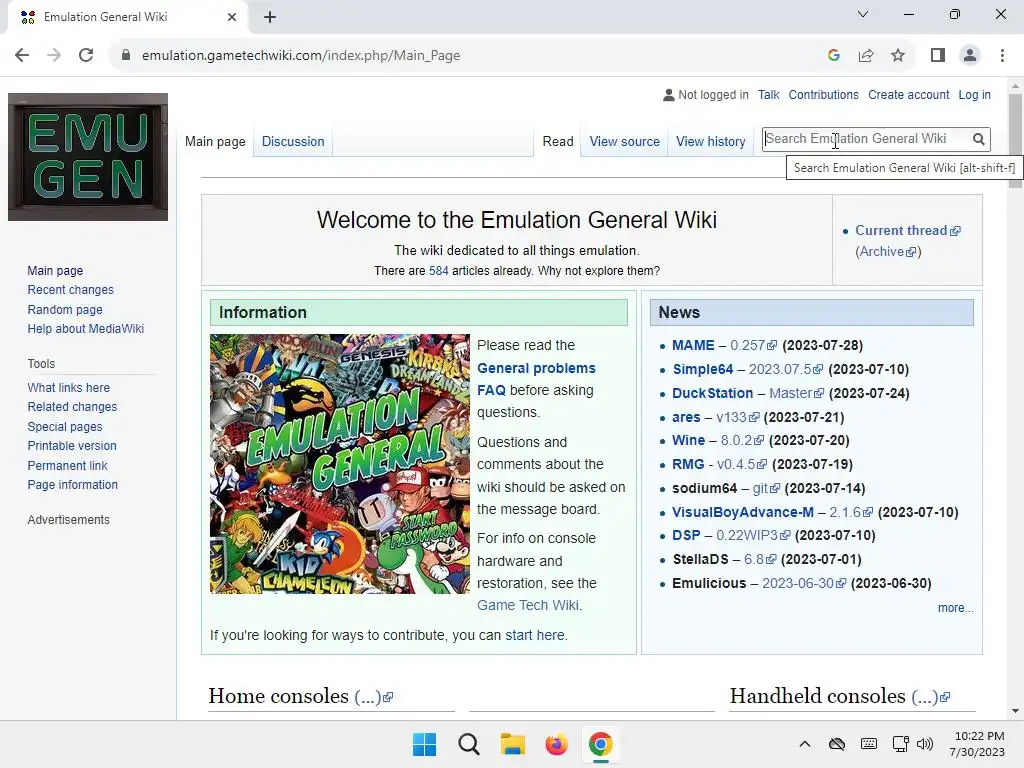This screenshot has width=1024, height=768.
Task: Click the volume speaker tray icon
Action: (925, 744)
